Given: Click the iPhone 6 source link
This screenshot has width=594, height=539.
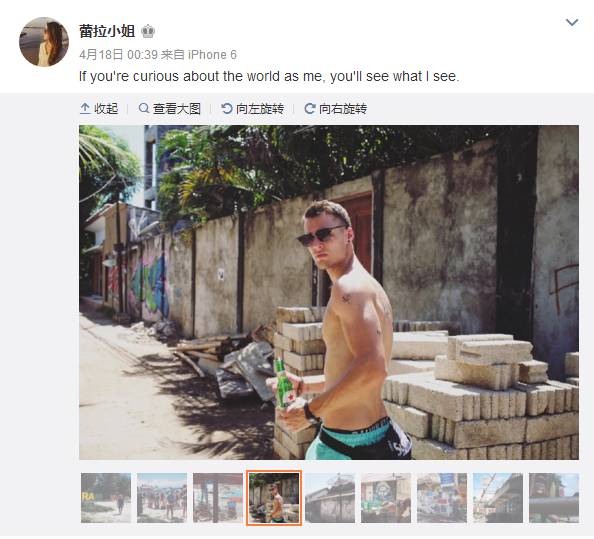Looking at the screenshot, I should click(x=212, y=55).
